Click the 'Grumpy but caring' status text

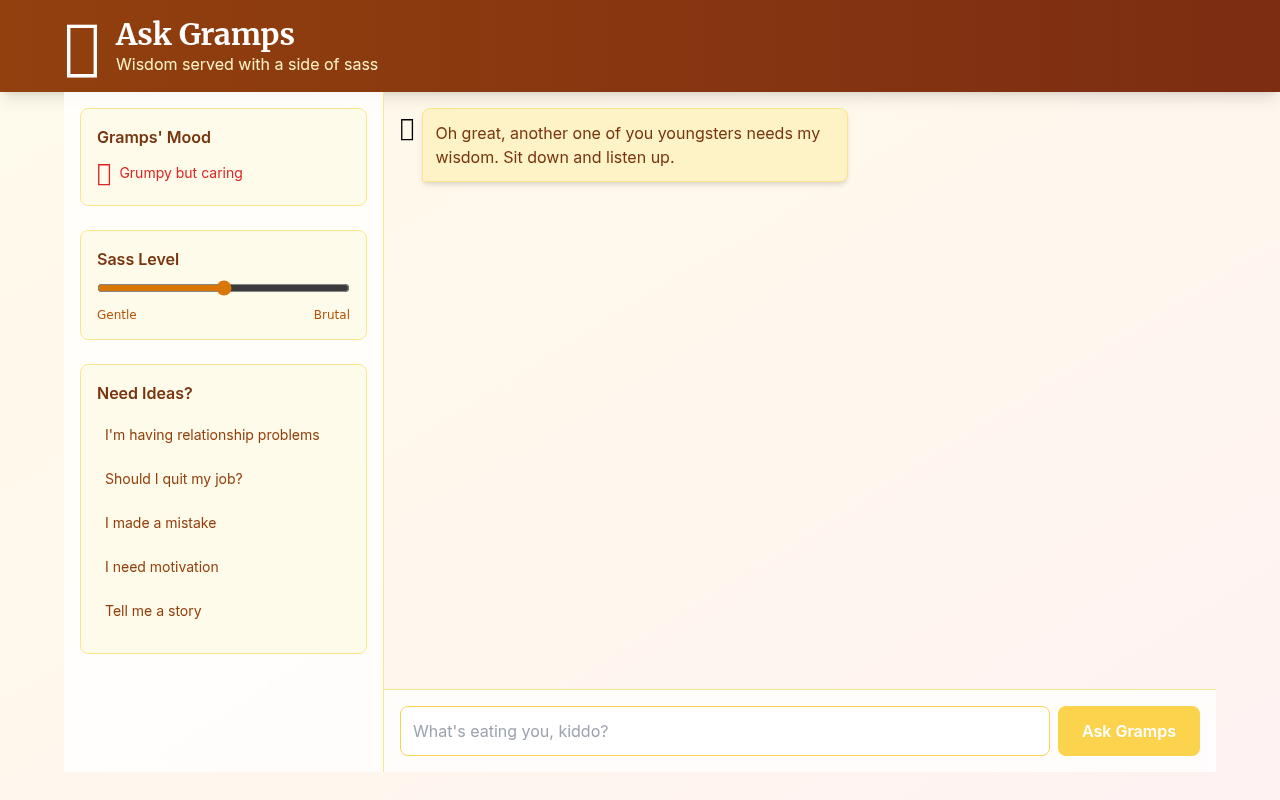tap(181, 173)
